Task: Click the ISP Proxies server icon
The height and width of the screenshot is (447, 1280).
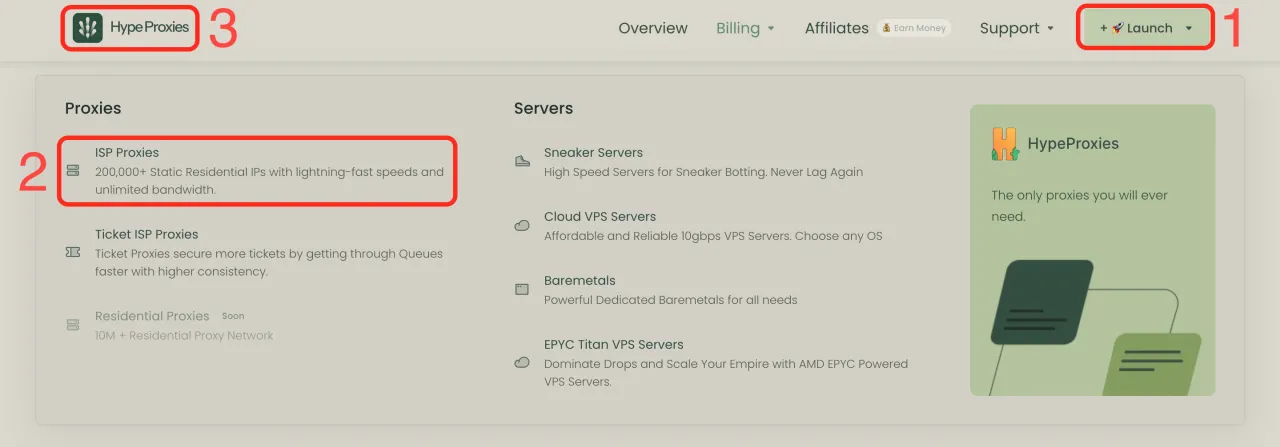Action: [73, 171]
